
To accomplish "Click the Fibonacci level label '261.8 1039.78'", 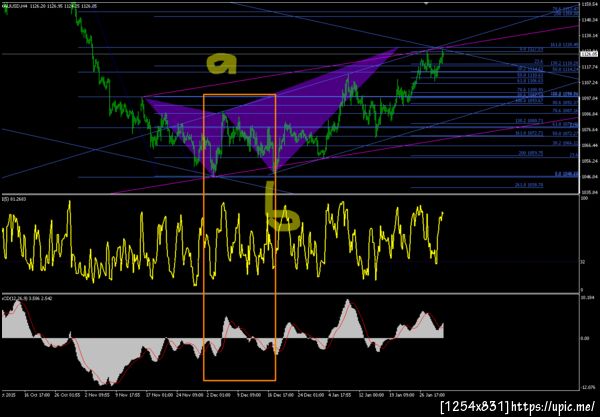I will (x=529, y=185).
